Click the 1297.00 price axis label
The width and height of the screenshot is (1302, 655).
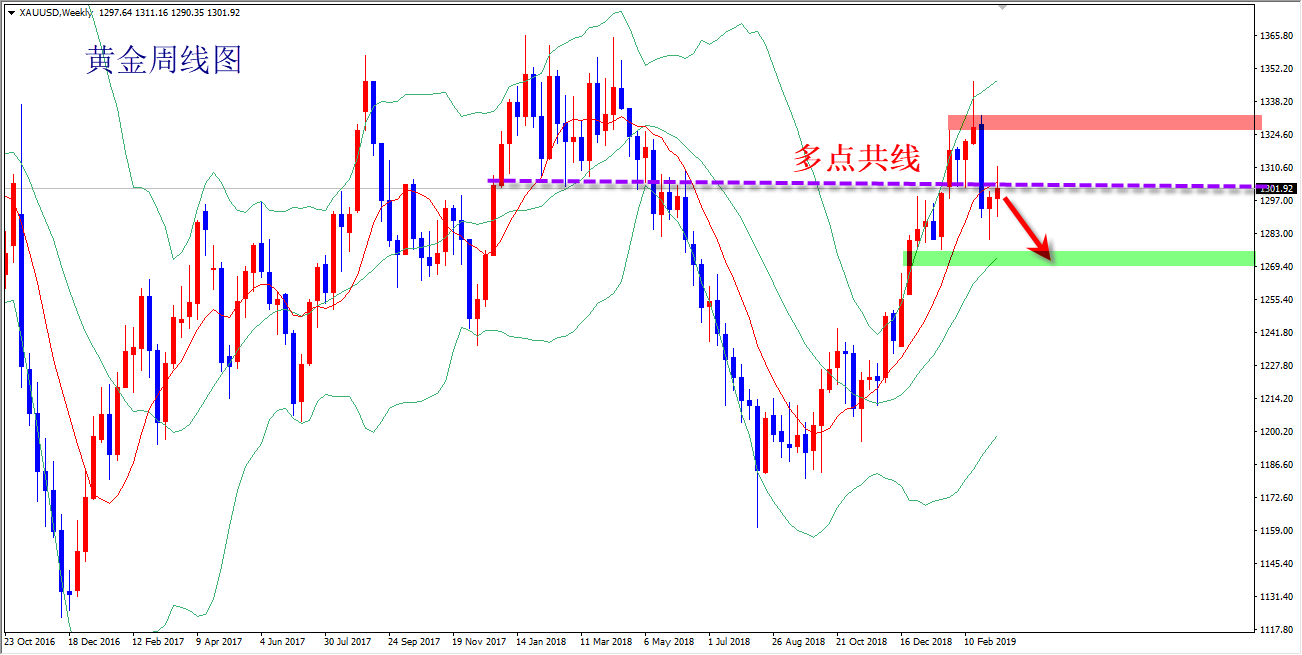pos(1277,201)
